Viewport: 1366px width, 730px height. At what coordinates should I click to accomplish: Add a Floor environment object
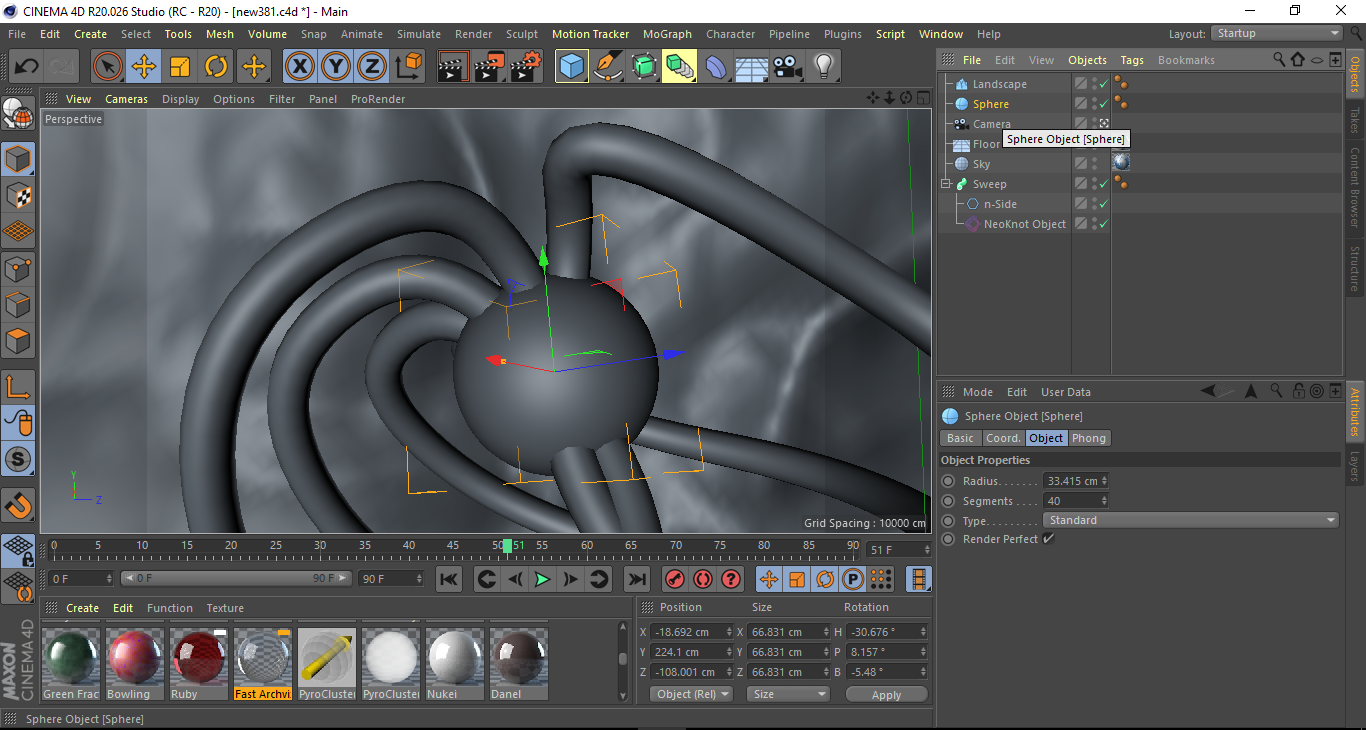pyautogui.click(x=752, y=67)
